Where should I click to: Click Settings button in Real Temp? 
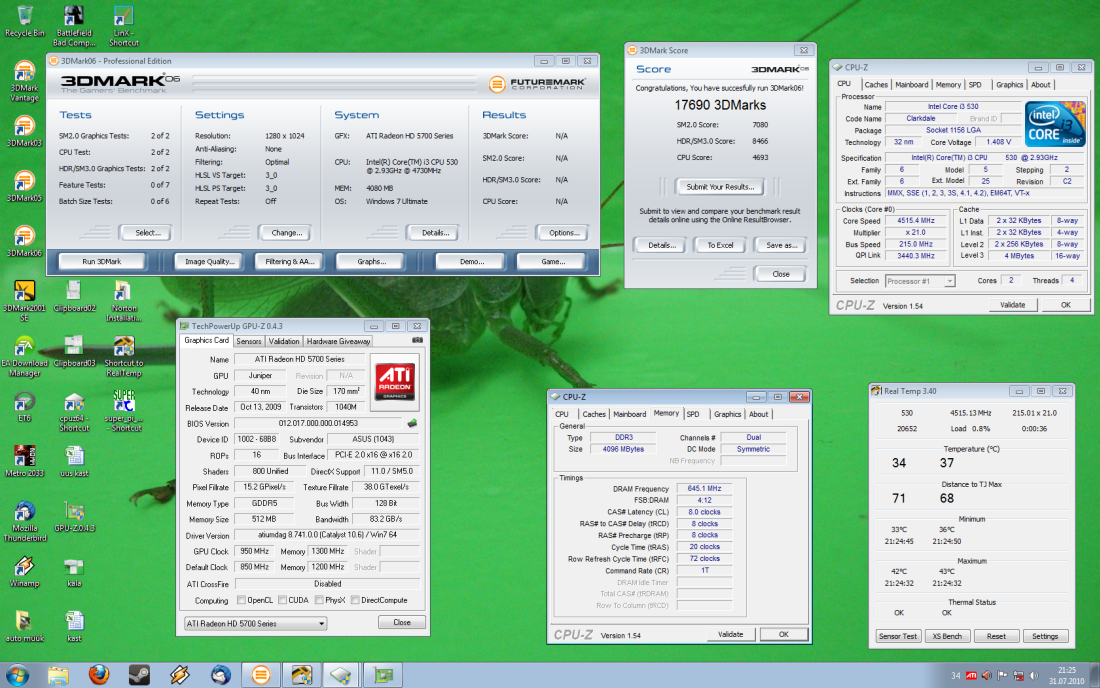coord(1045,636)
